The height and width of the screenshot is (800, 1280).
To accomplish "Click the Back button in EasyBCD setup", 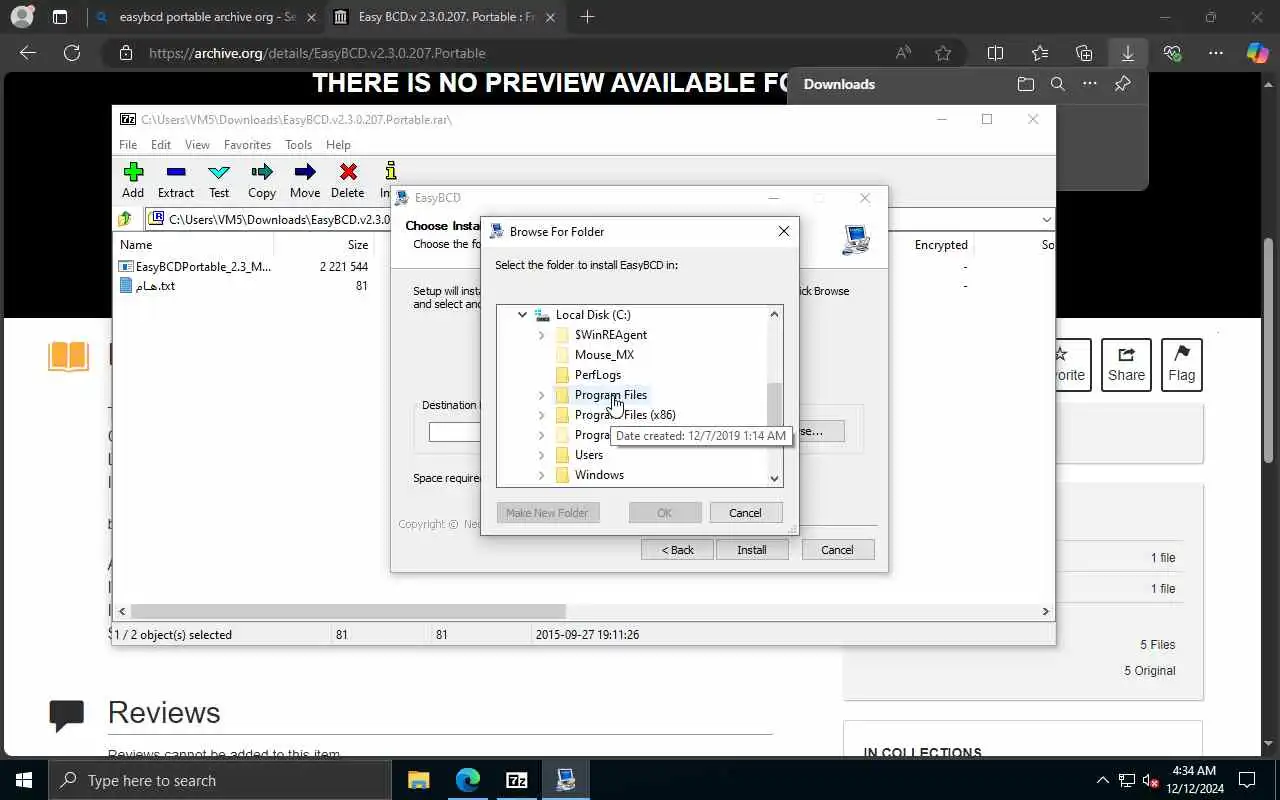I will pos(677,550).
